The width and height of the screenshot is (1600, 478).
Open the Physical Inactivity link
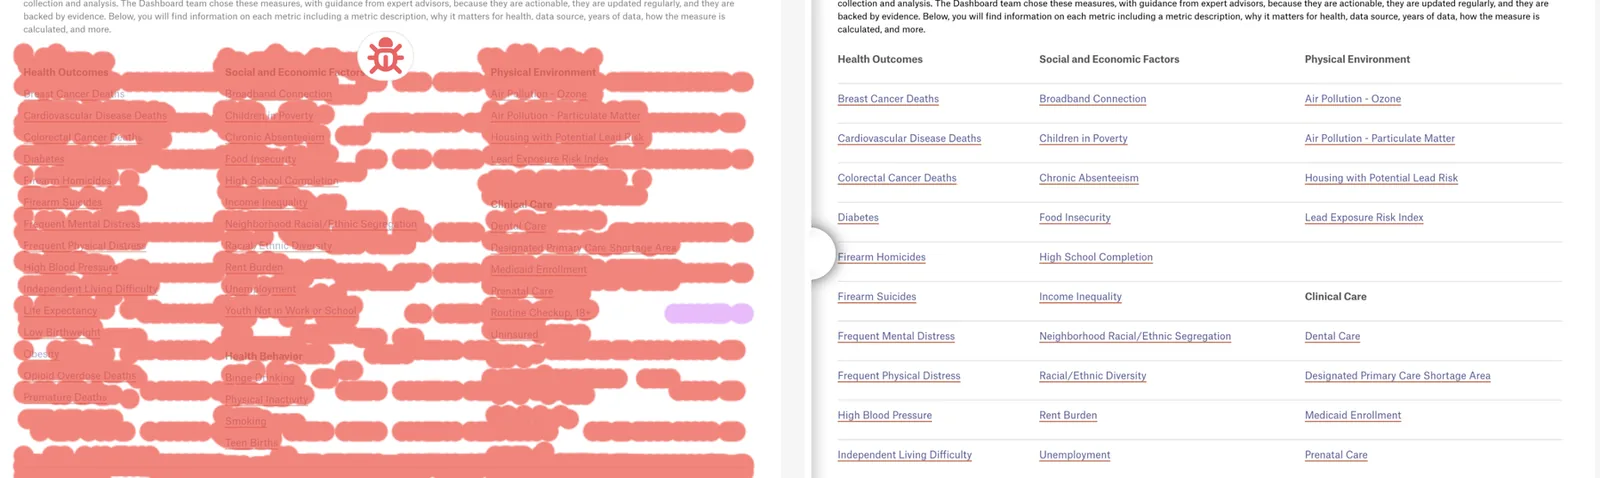point(267,400)
